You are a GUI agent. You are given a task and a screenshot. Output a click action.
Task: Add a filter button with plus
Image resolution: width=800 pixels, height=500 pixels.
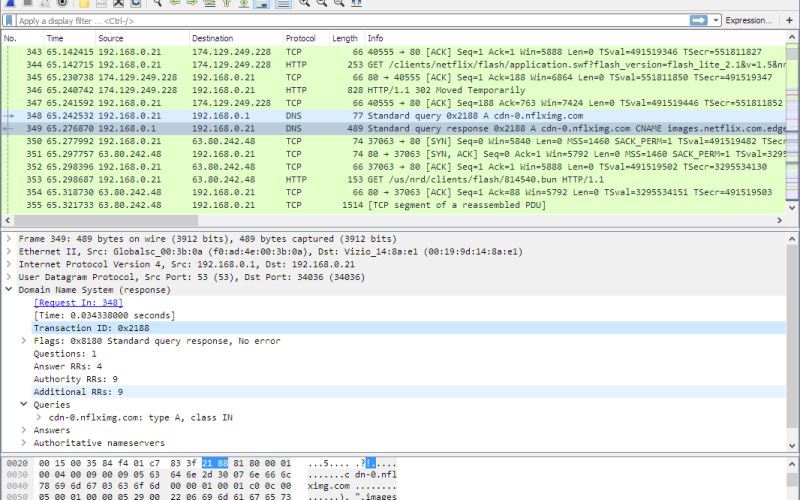(789, 20)
